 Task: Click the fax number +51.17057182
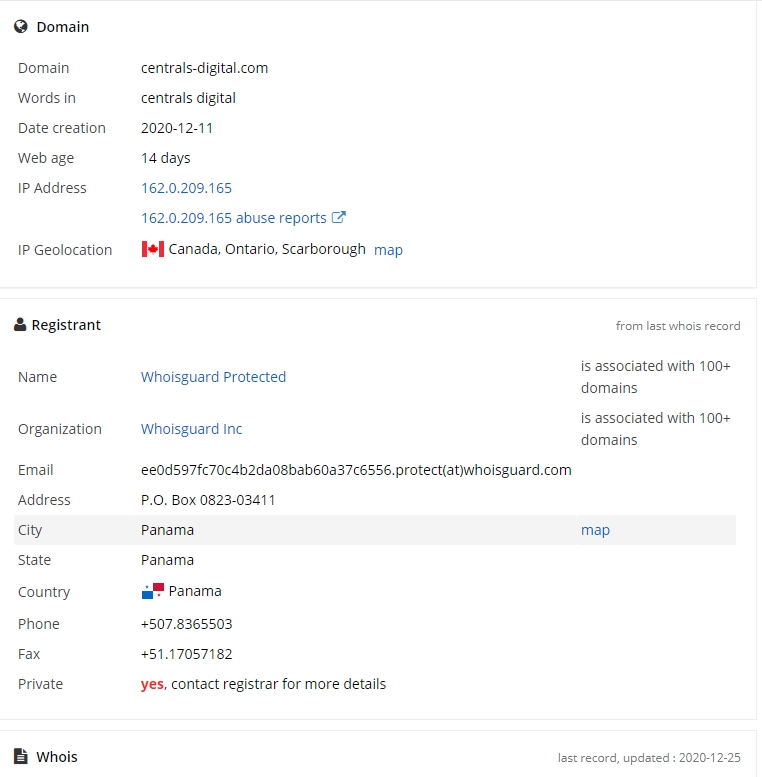tap(187, 654)
